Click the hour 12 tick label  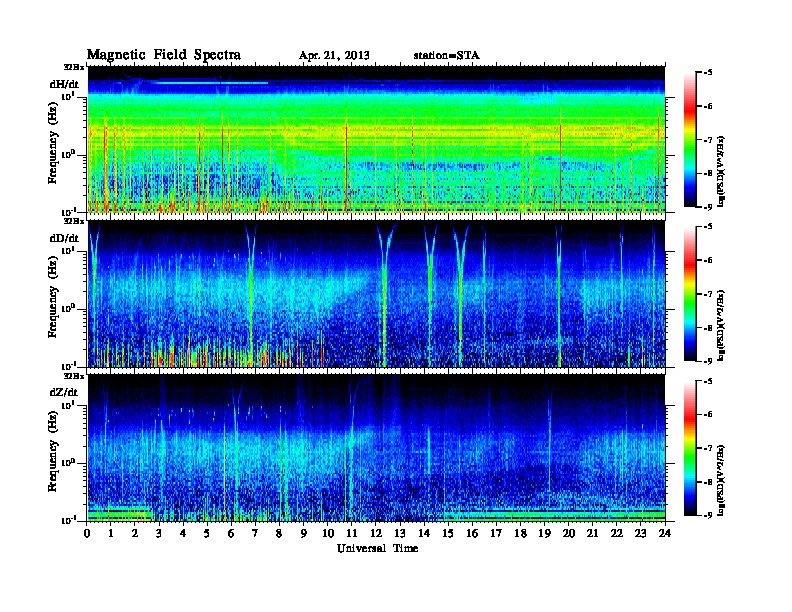pos(376,533)
